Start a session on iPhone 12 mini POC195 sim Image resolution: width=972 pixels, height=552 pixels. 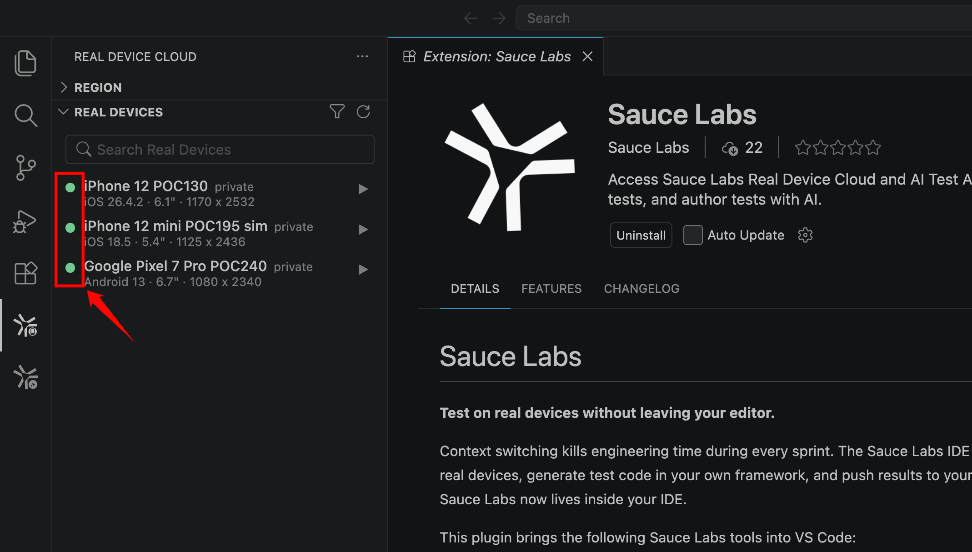[363, 229]
